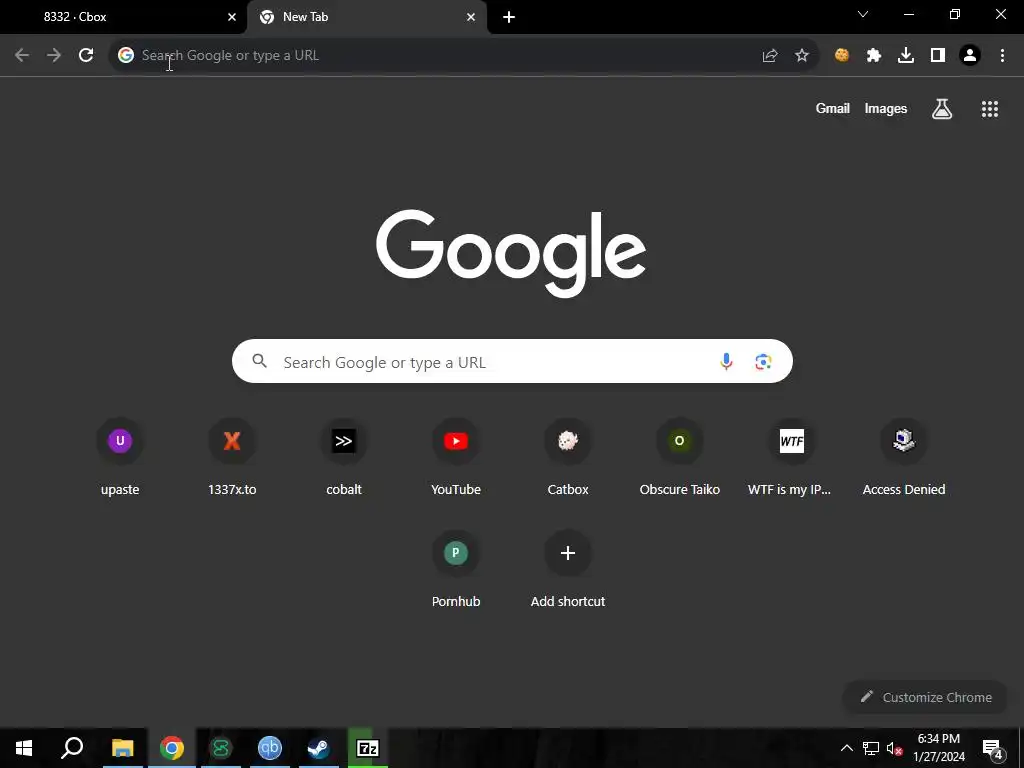
Task: Open 7-Zip from the taskbar
Action: tap(368, 748)
